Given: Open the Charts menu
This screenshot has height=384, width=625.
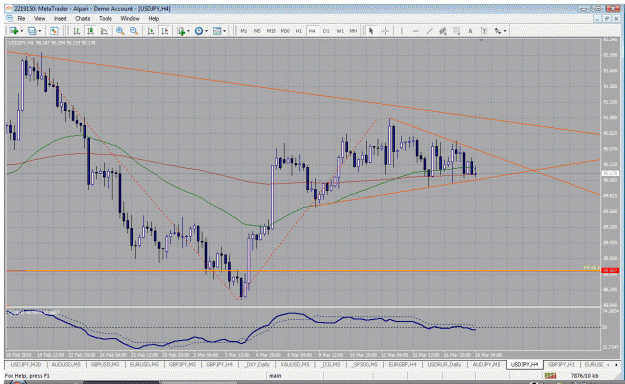Looking at the screenshot, I should point(83,18).
